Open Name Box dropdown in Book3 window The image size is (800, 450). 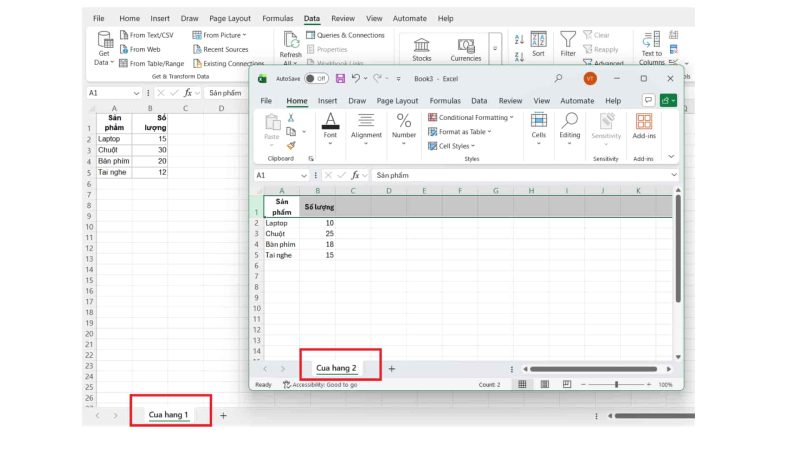tap(304, 176)
